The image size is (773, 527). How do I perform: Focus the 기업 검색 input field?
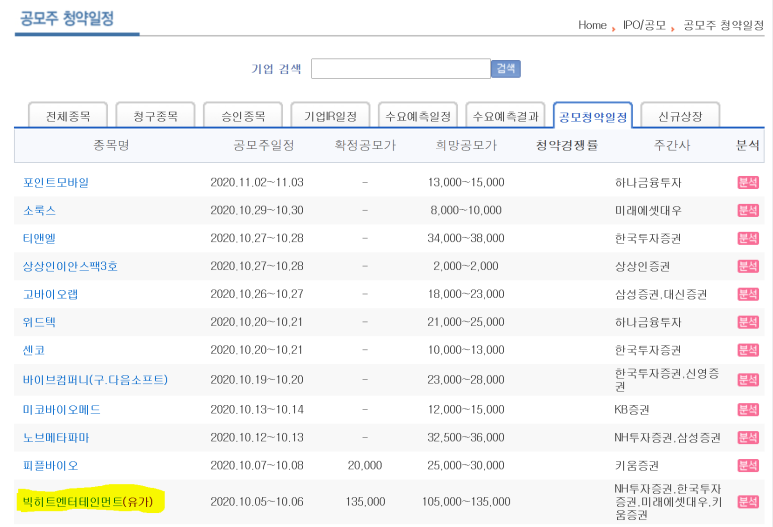[401, 69]
